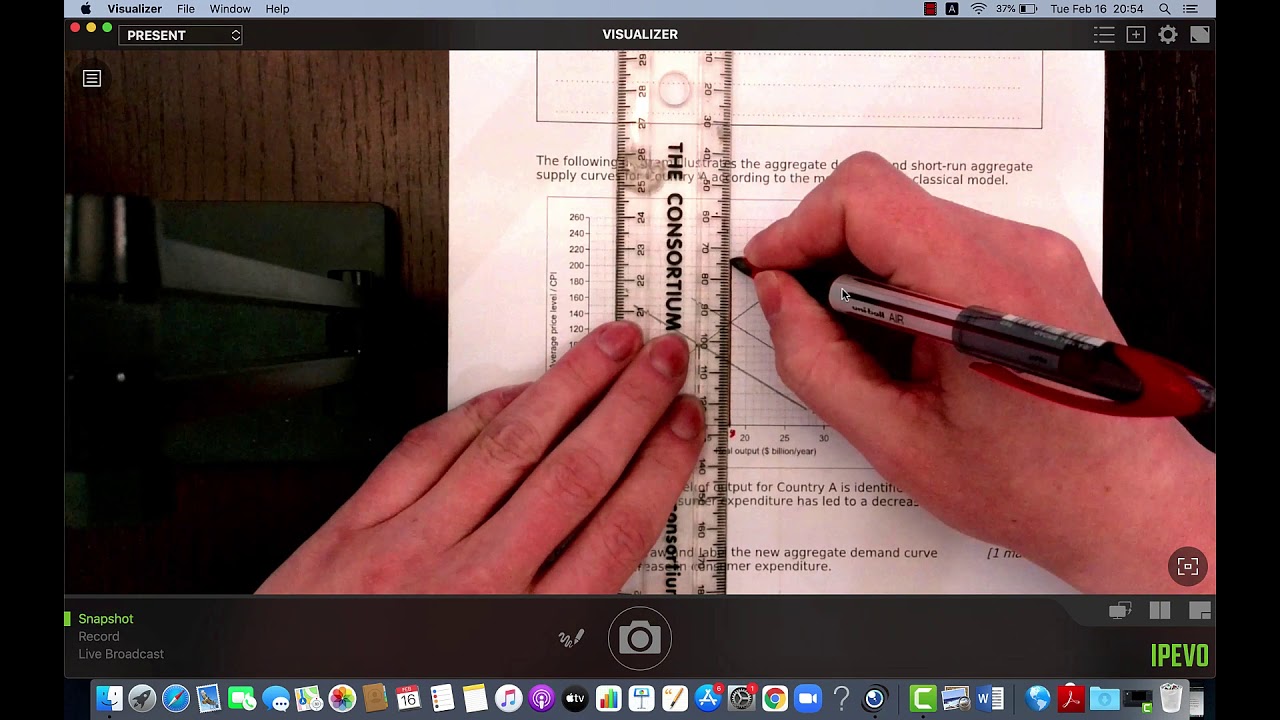The image size is (1280, 720).
Task: Click the Wi-Fi status icon
Action: coord(978,9)
